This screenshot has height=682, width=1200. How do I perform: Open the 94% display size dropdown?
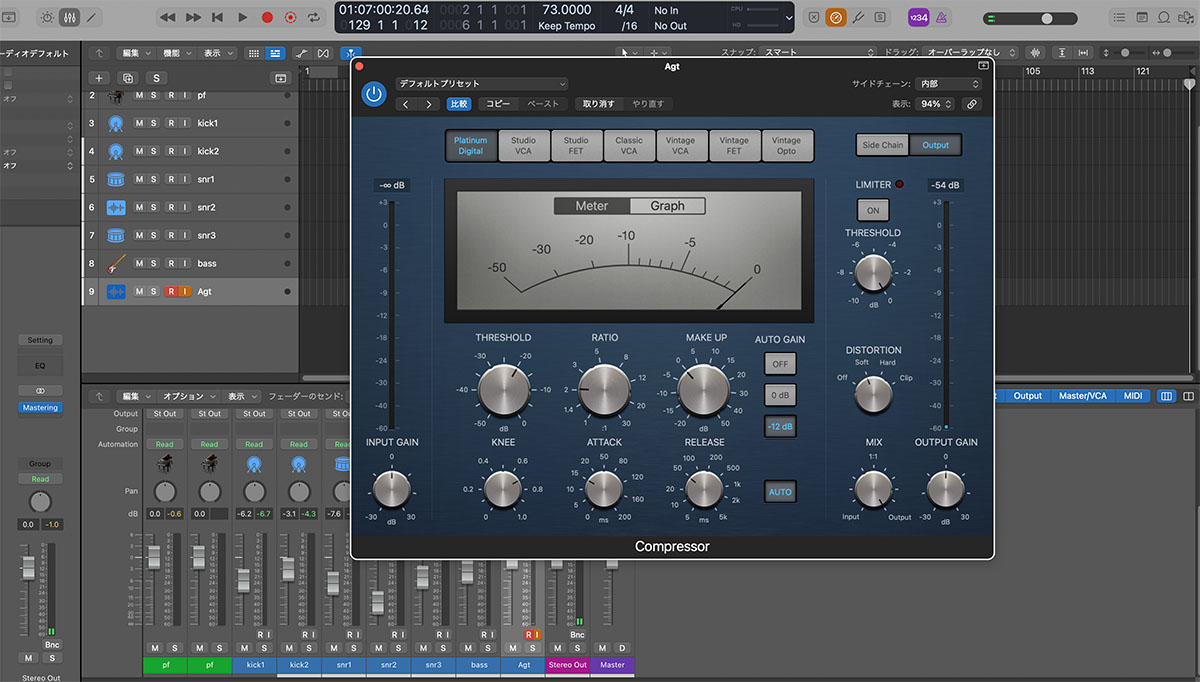934,104
